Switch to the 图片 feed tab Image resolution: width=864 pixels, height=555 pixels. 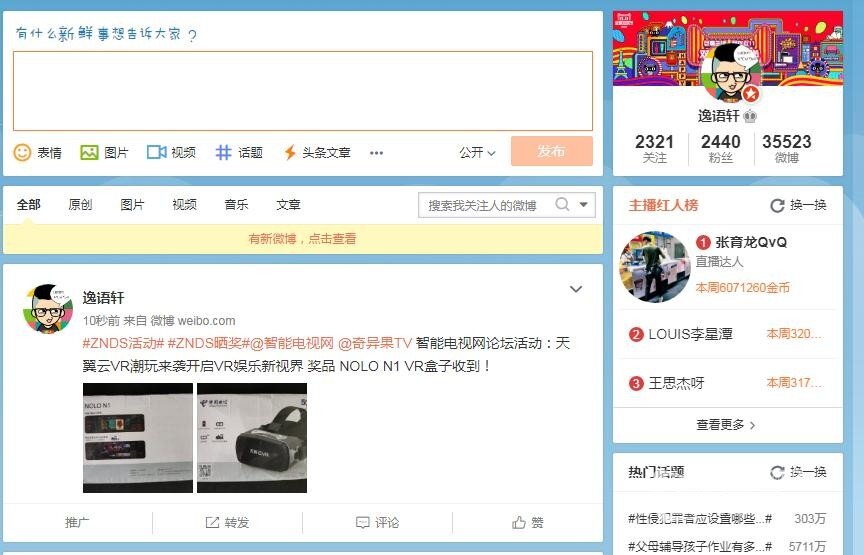(132, 205)
